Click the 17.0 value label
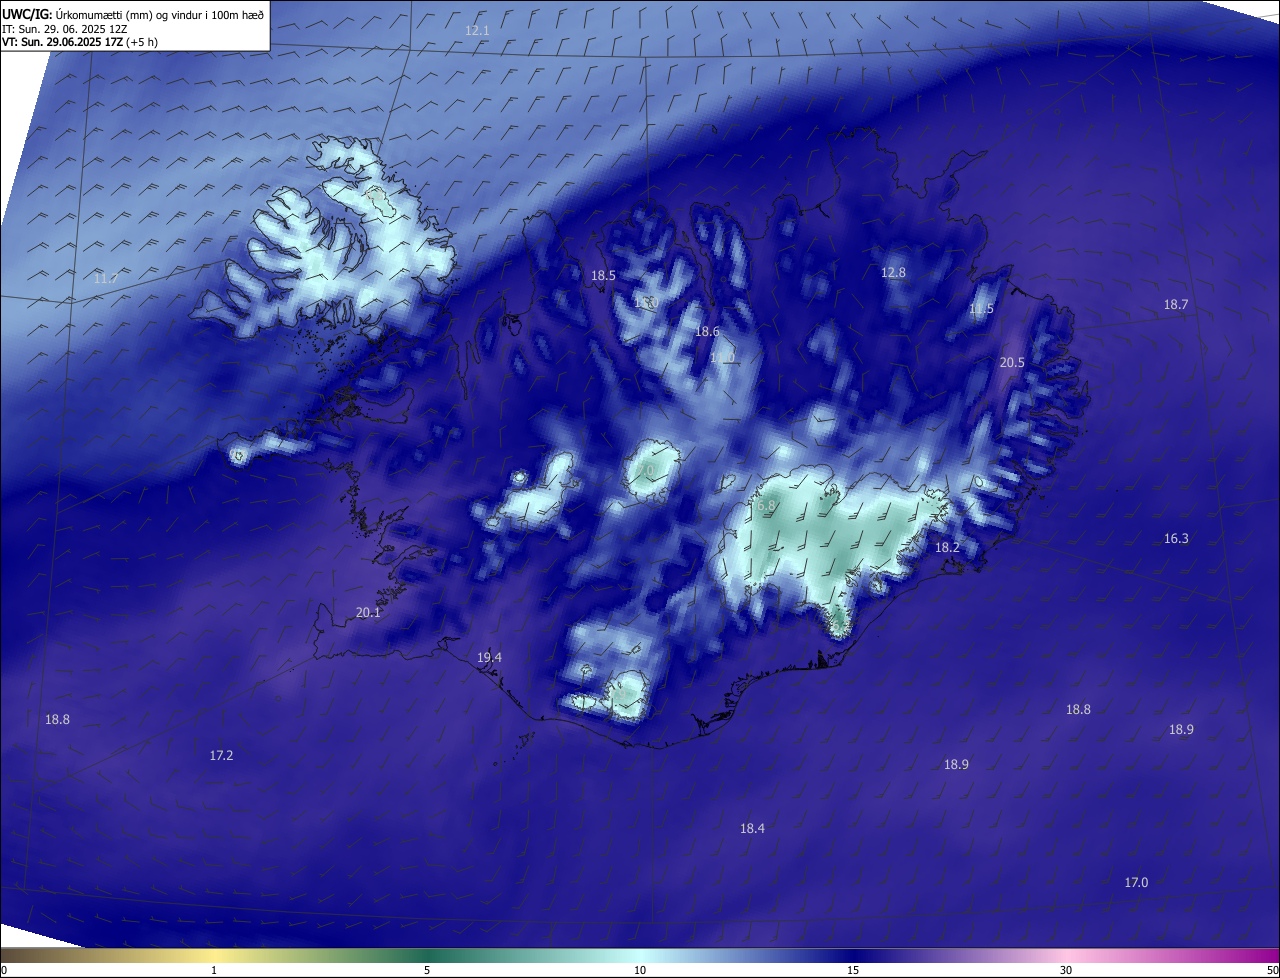The width and height of the screenshot is (1280, 978). point(1136,883)
